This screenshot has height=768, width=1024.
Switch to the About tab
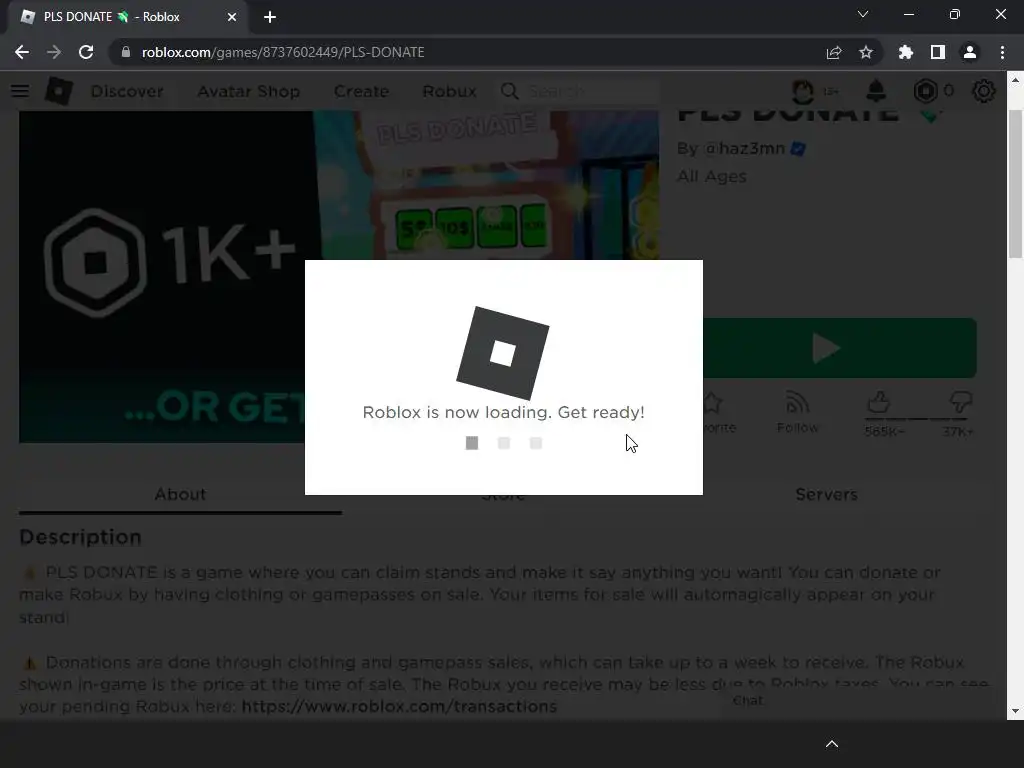pyautogui.click(x=180, y=494)
